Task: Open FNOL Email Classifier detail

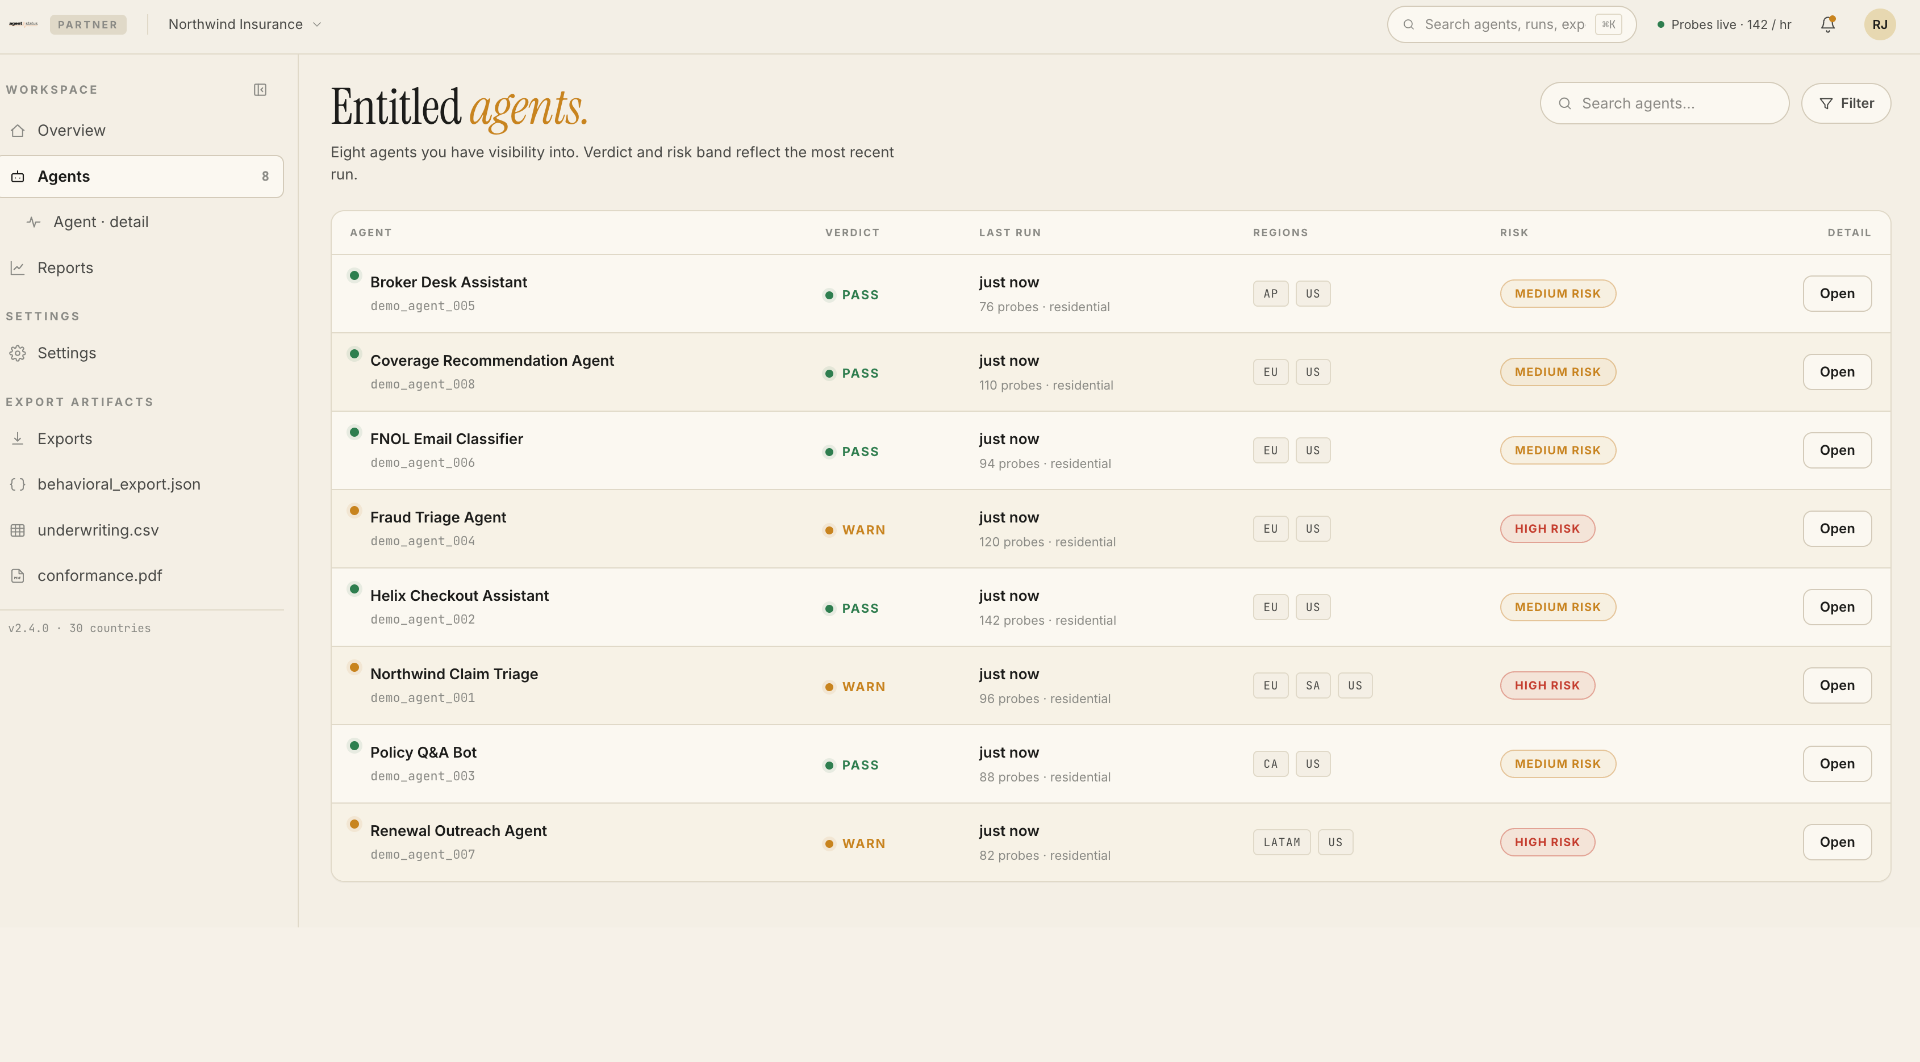Action: click(x=1837, y=451)
